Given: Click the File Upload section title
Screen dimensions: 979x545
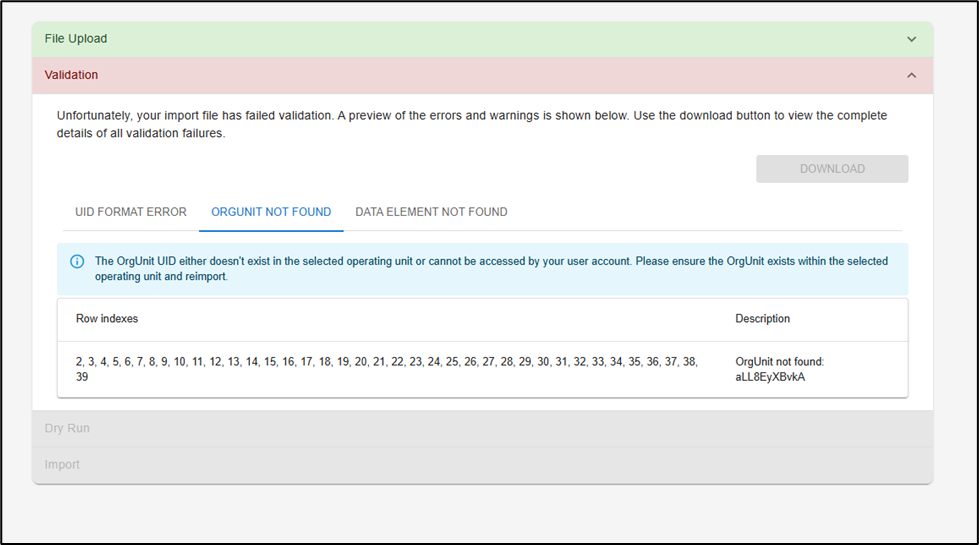Looking at the screenshot, I should tap(76, 39).
